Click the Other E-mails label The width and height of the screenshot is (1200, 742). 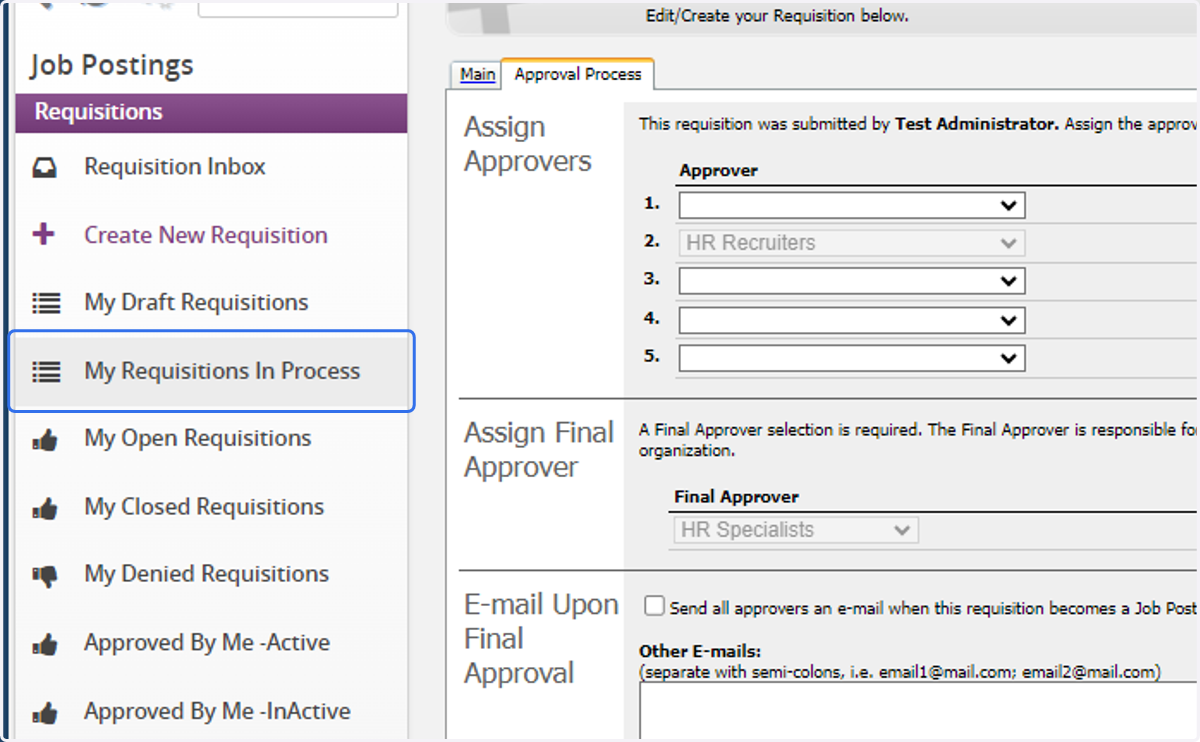click(700, 652)
